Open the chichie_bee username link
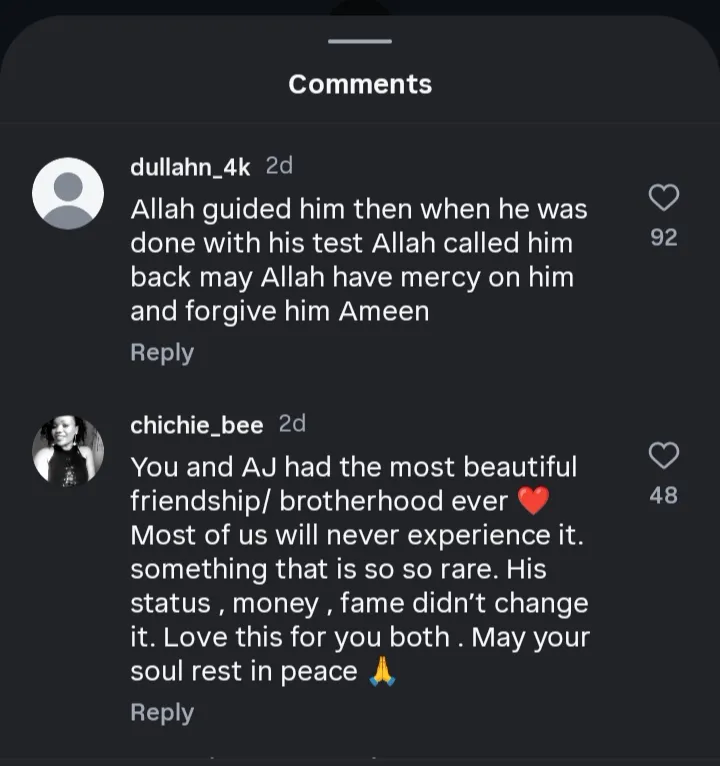The image size is (720, 766). coord(197,425)
